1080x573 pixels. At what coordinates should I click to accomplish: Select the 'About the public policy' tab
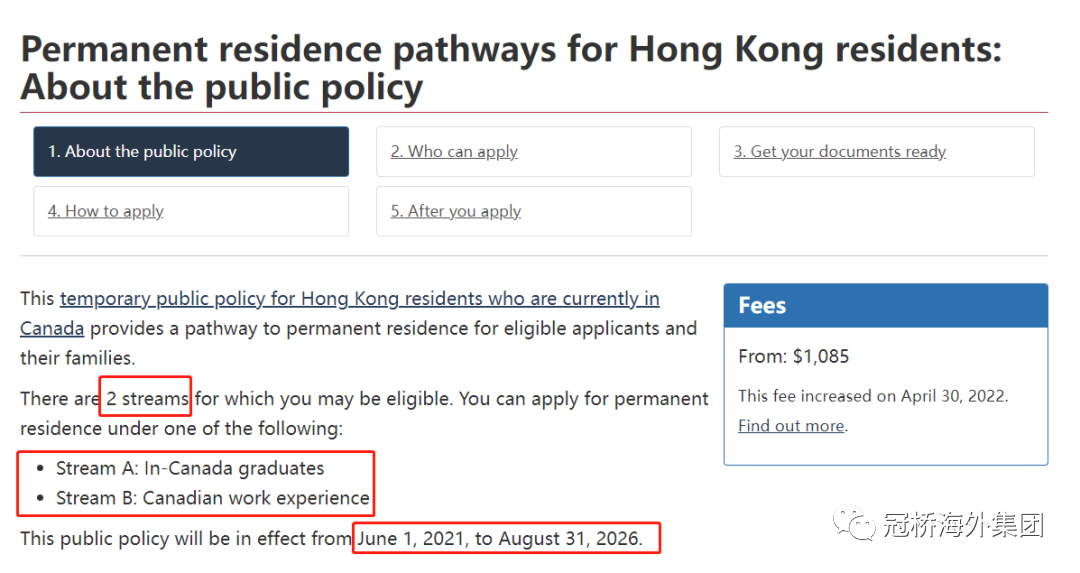(x=191, y=152)
